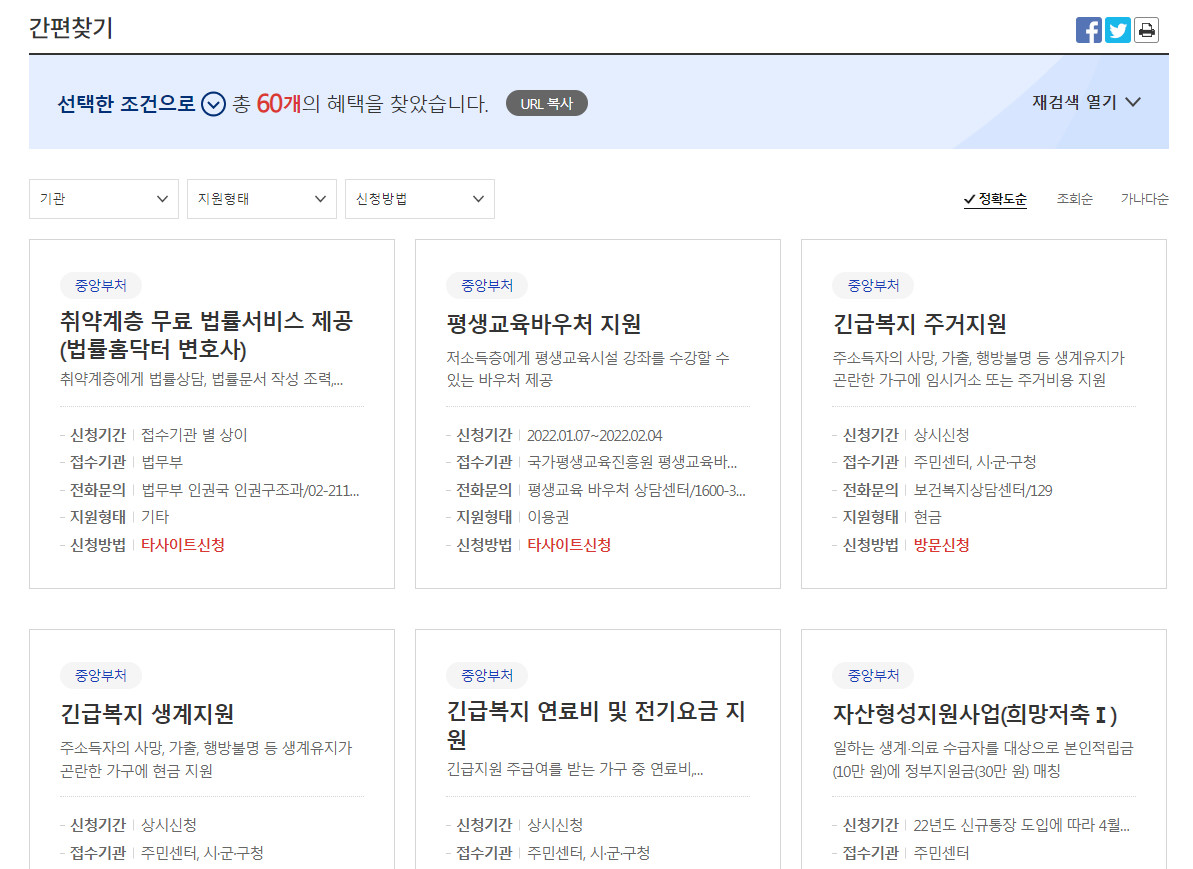This screenshot has width=1193, height=869.
Task: Open the 재검색 열기 expander
Action: (1086, 102)
